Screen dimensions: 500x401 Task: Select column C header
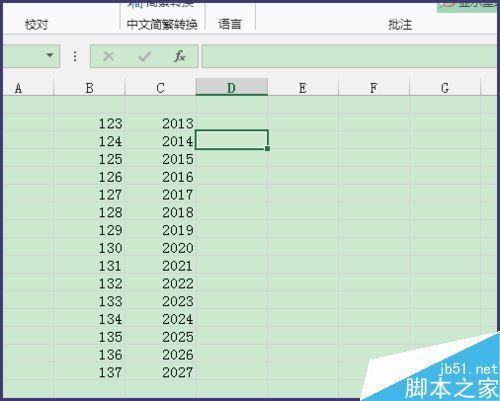point(160,88)
